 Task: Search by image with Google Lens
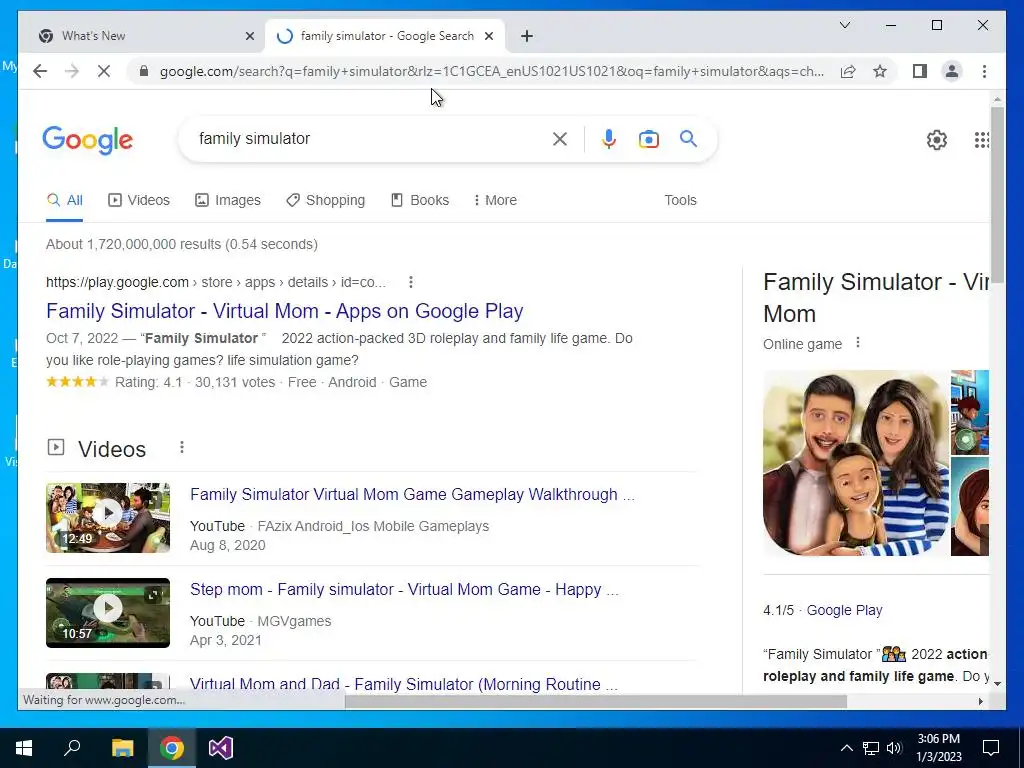coord(648,139)
